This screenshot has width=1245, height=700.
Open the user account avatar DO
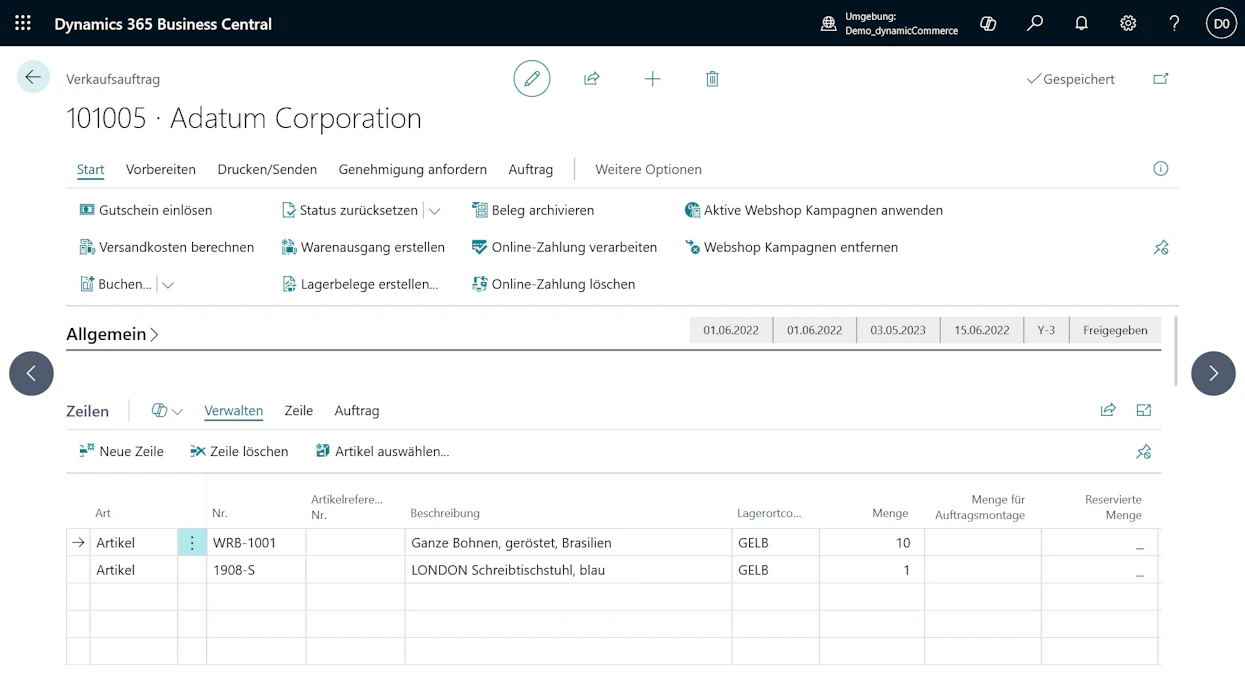pos(1221,23)
